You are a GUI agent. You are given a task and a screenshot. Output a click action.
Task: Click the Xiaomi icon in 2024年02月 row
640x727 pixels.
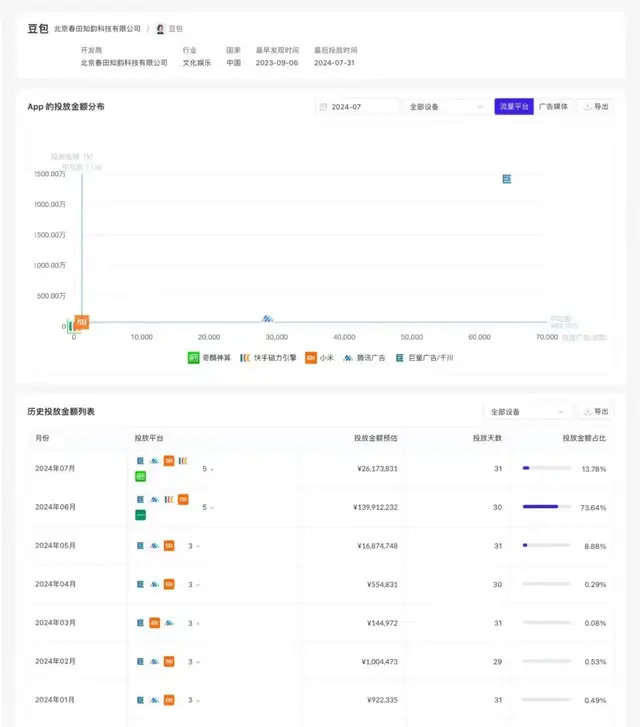tap(169, 662)
